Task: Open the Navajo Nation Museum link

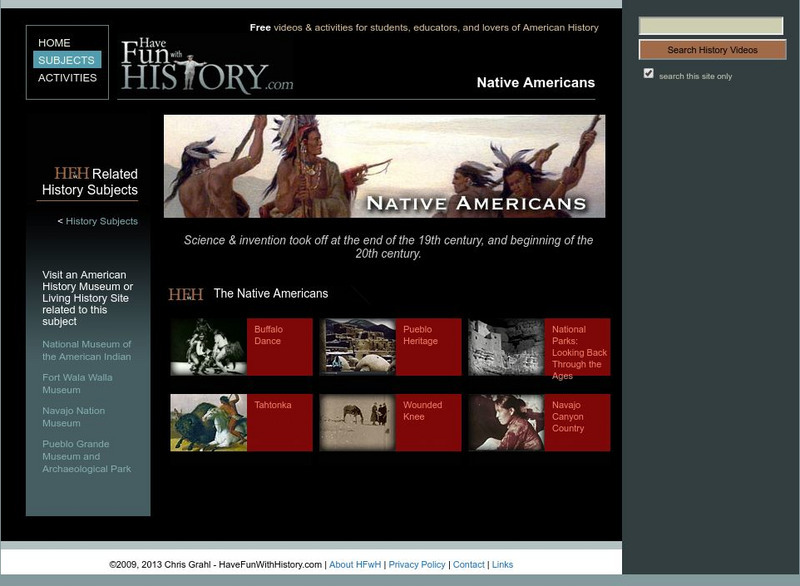Action: pos(73,417)
